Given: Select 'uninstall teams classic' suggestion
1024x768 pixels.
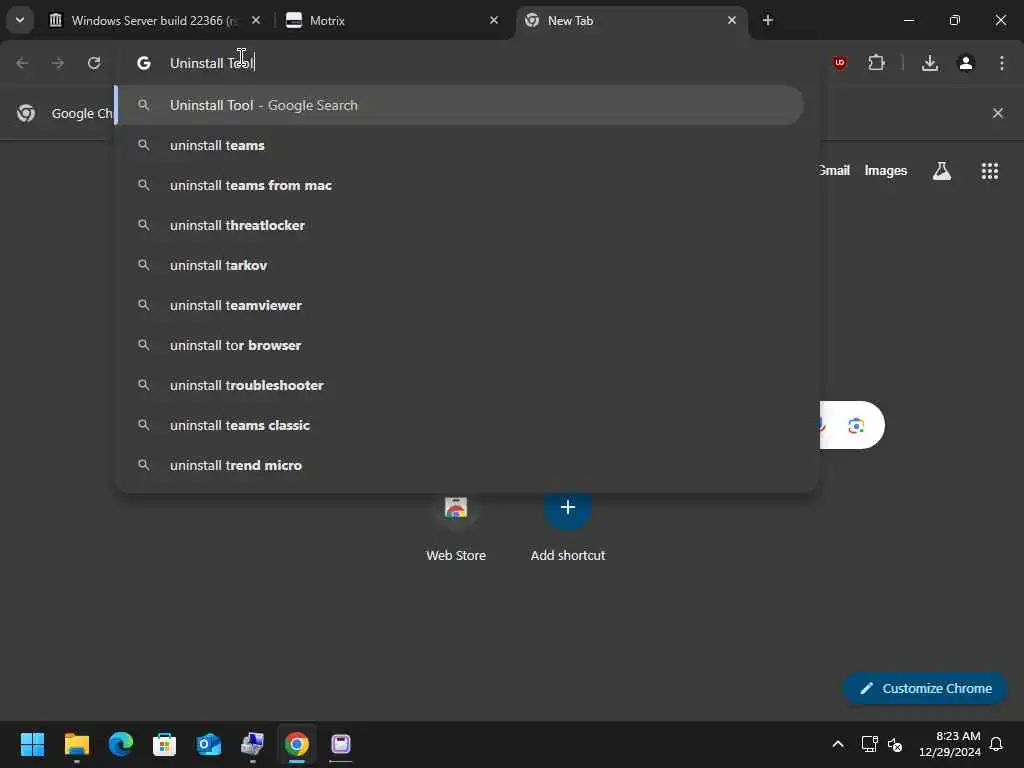Looking at the screenshot, I should tap(460, 425).
